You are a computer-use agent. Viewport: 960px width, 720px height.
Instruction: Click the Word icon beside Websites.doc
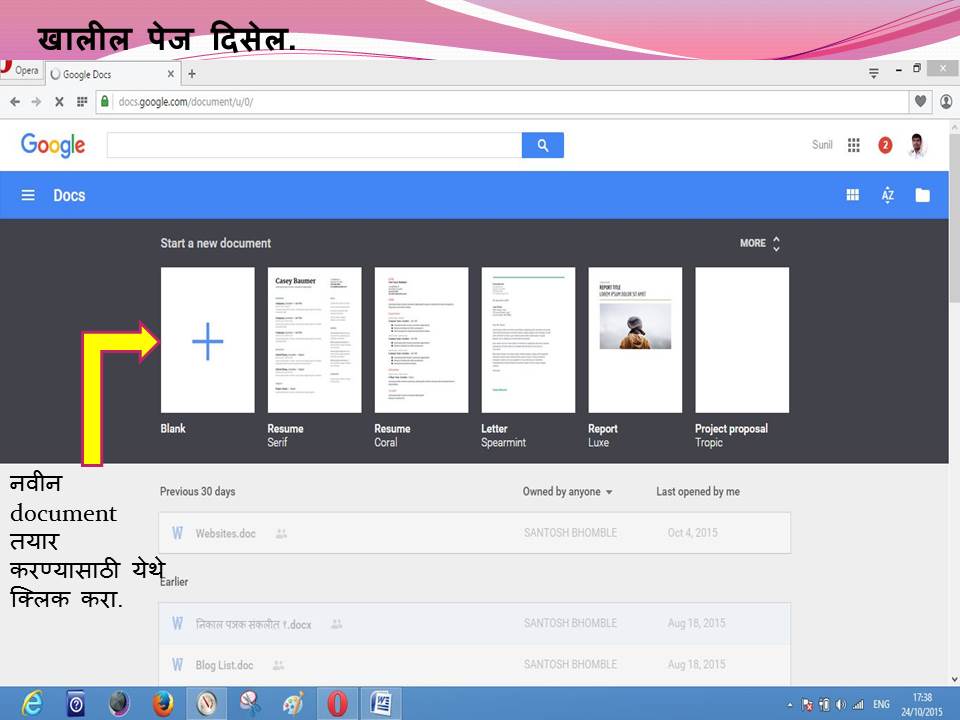[177, 533]
